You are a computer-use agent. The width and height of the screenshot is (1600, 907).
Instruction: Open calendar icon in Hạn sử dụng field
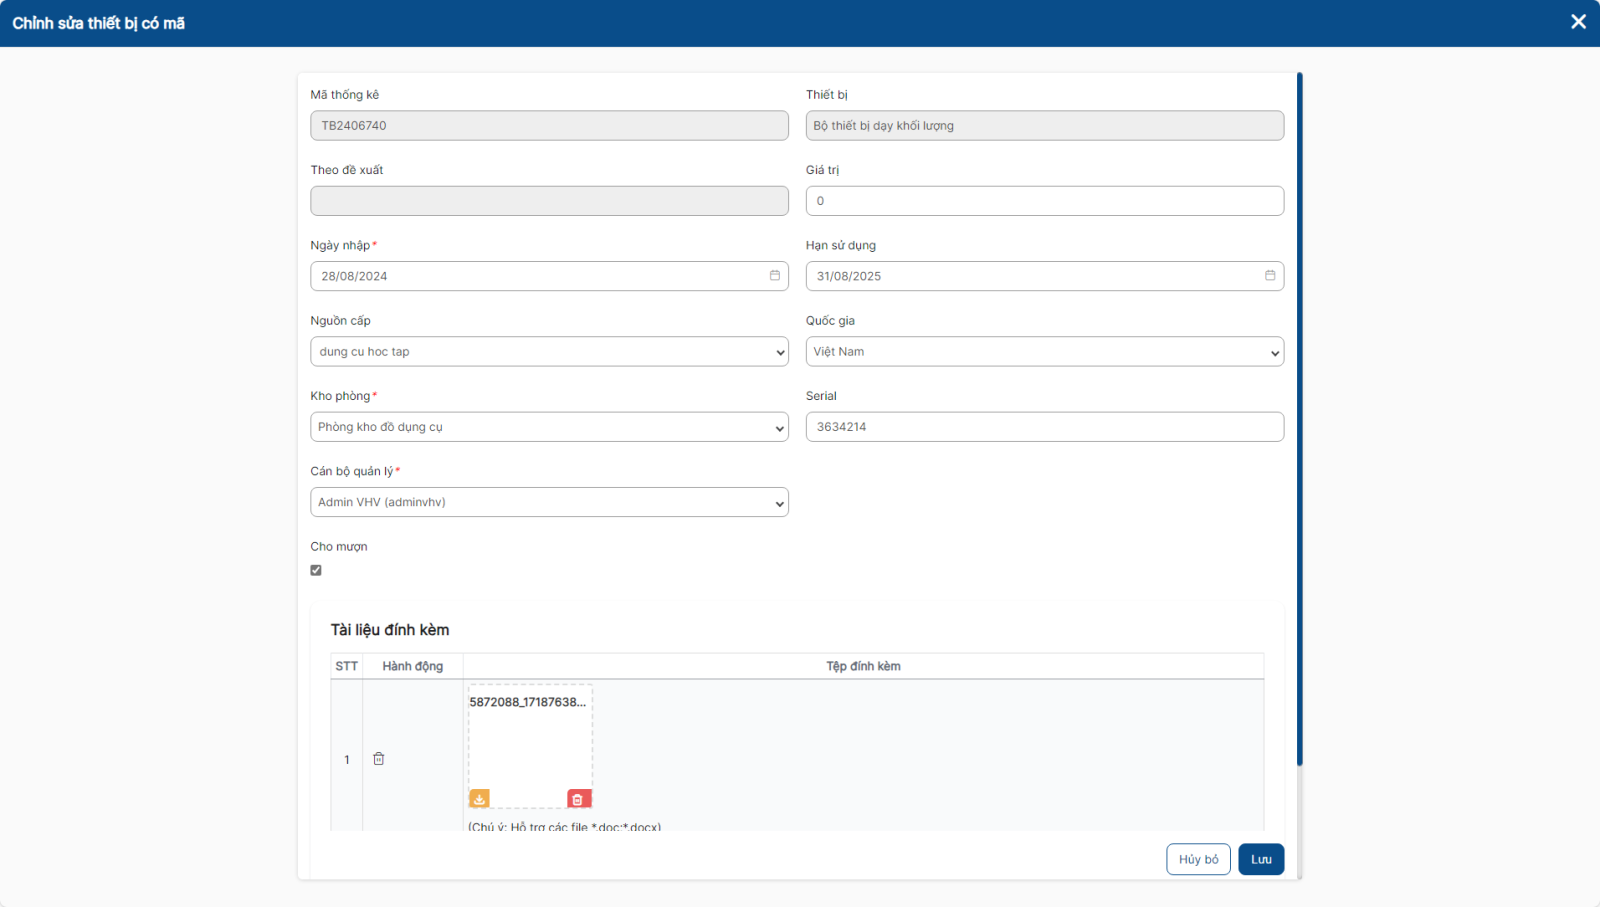(x=1269, y=276)
